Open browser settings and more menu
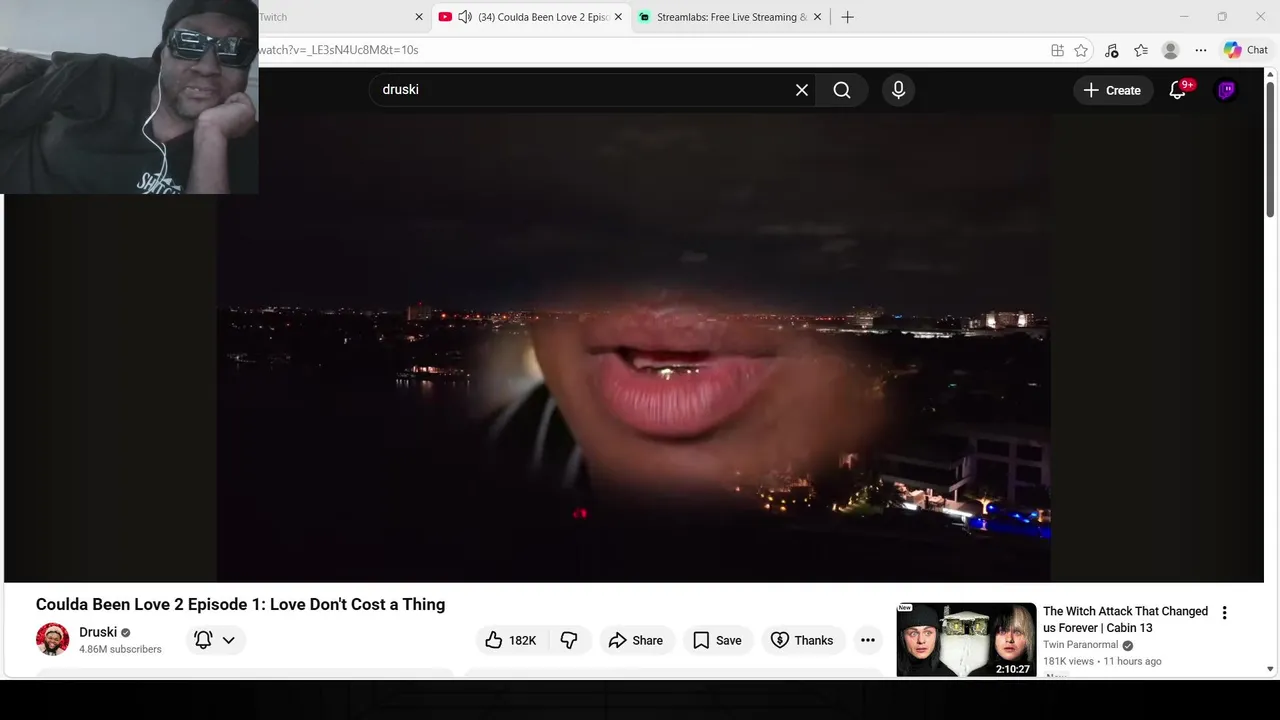1280x720 pixels. [1201, 50]
